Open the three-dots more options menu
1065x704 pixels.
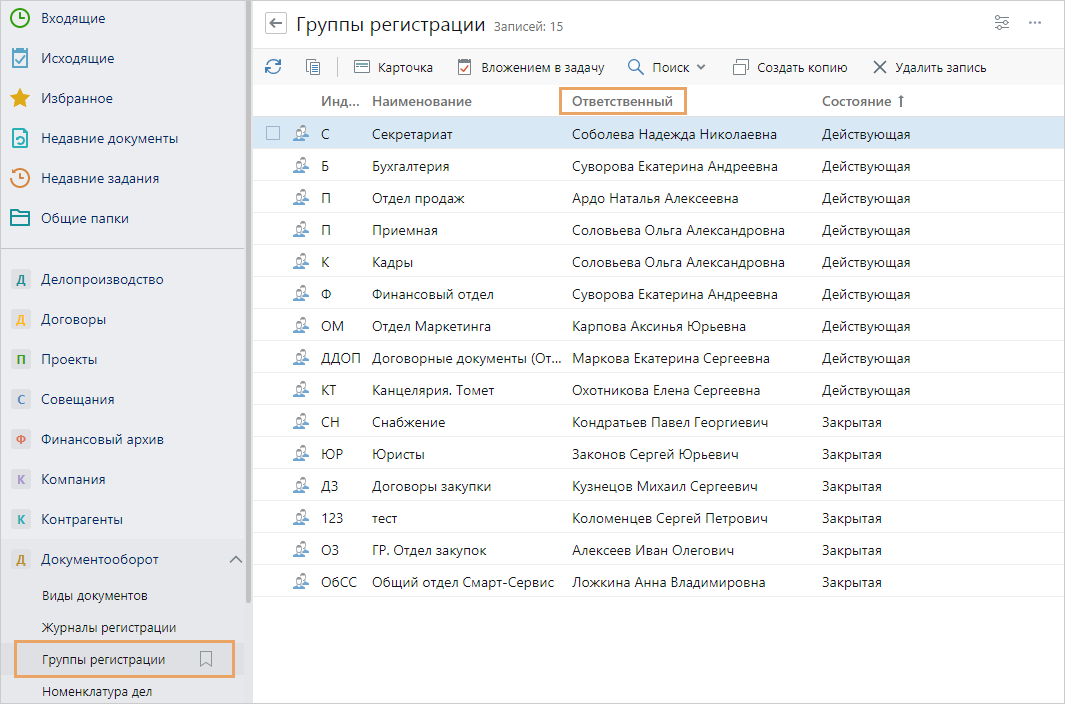click(1035, 23)
